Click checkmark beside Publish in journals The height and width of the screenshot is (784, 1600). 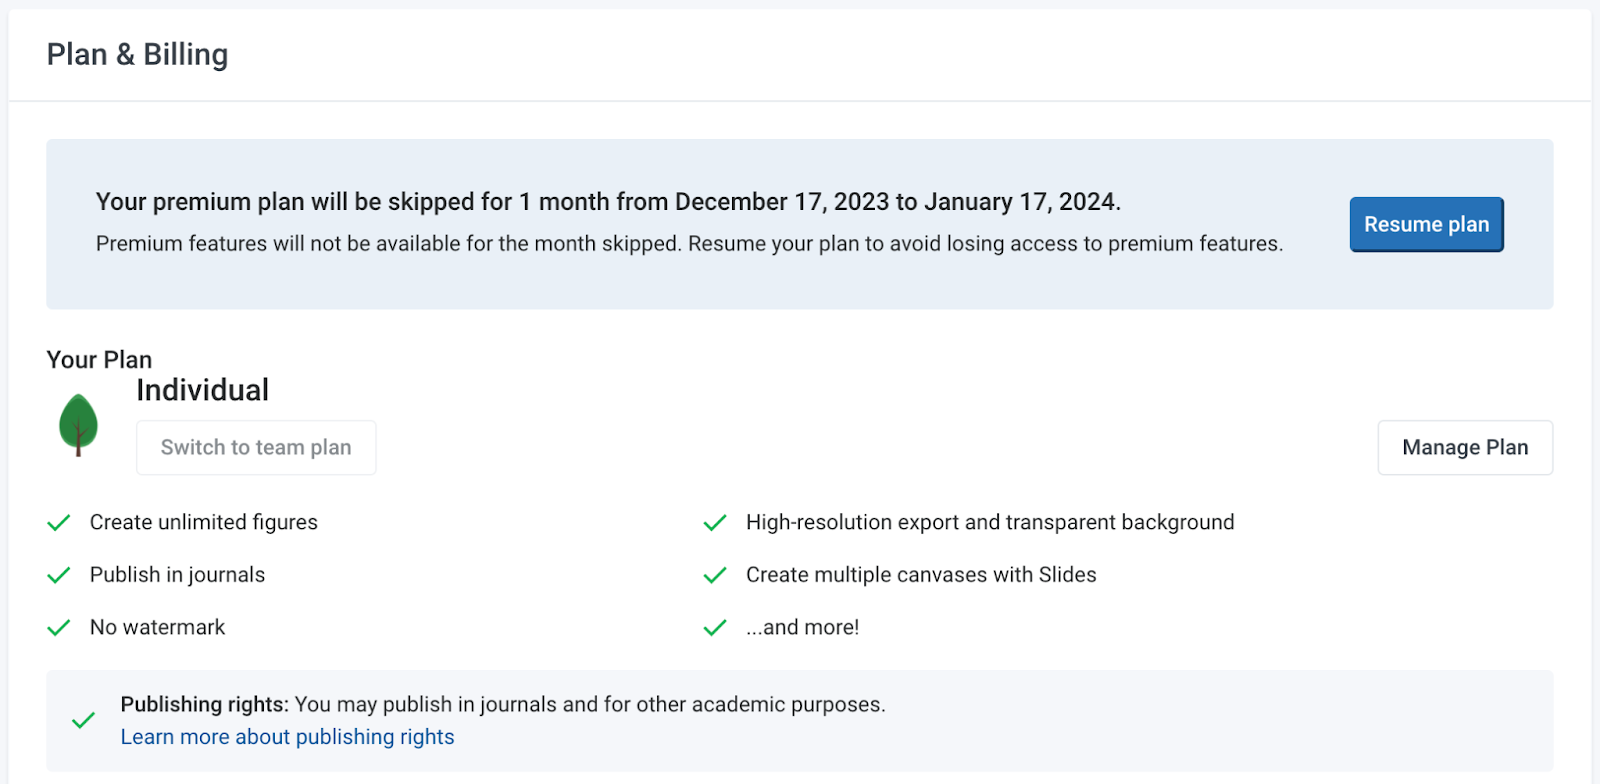59,575
